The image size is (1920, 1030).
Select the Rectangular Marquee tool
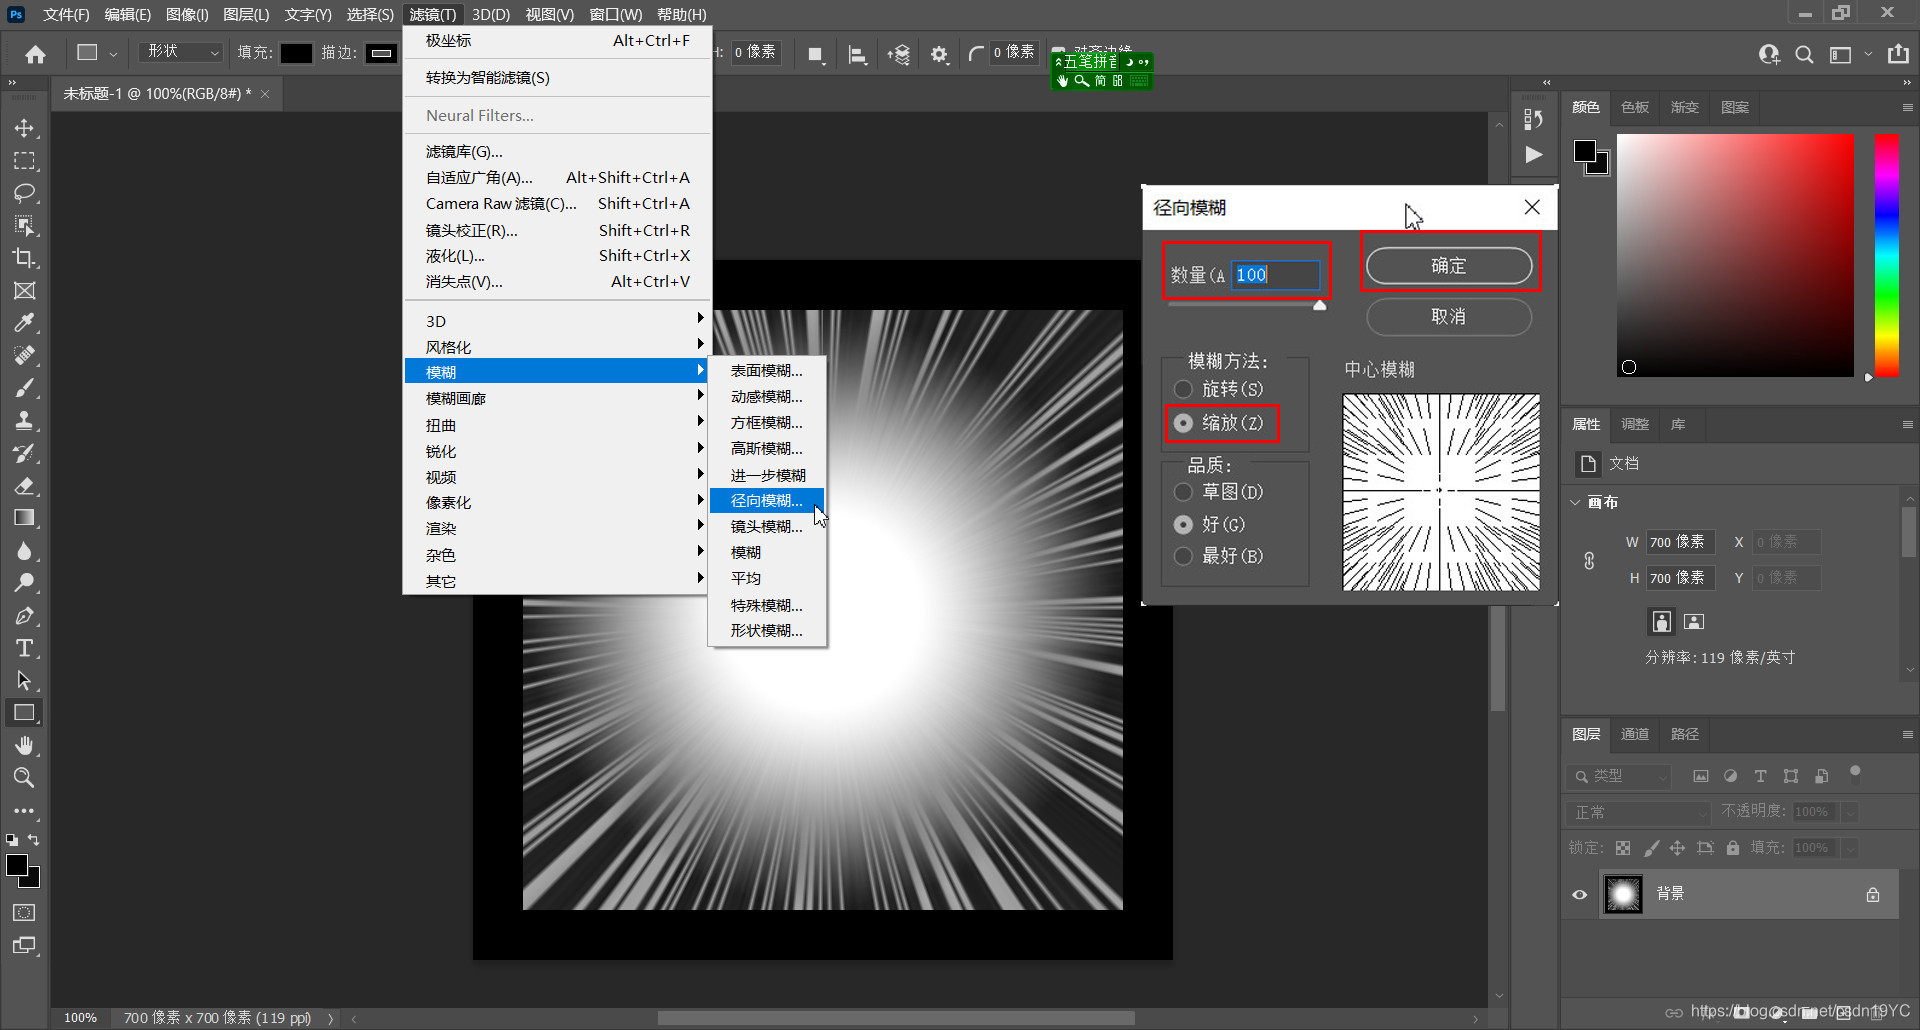click(x=24, y=161)
